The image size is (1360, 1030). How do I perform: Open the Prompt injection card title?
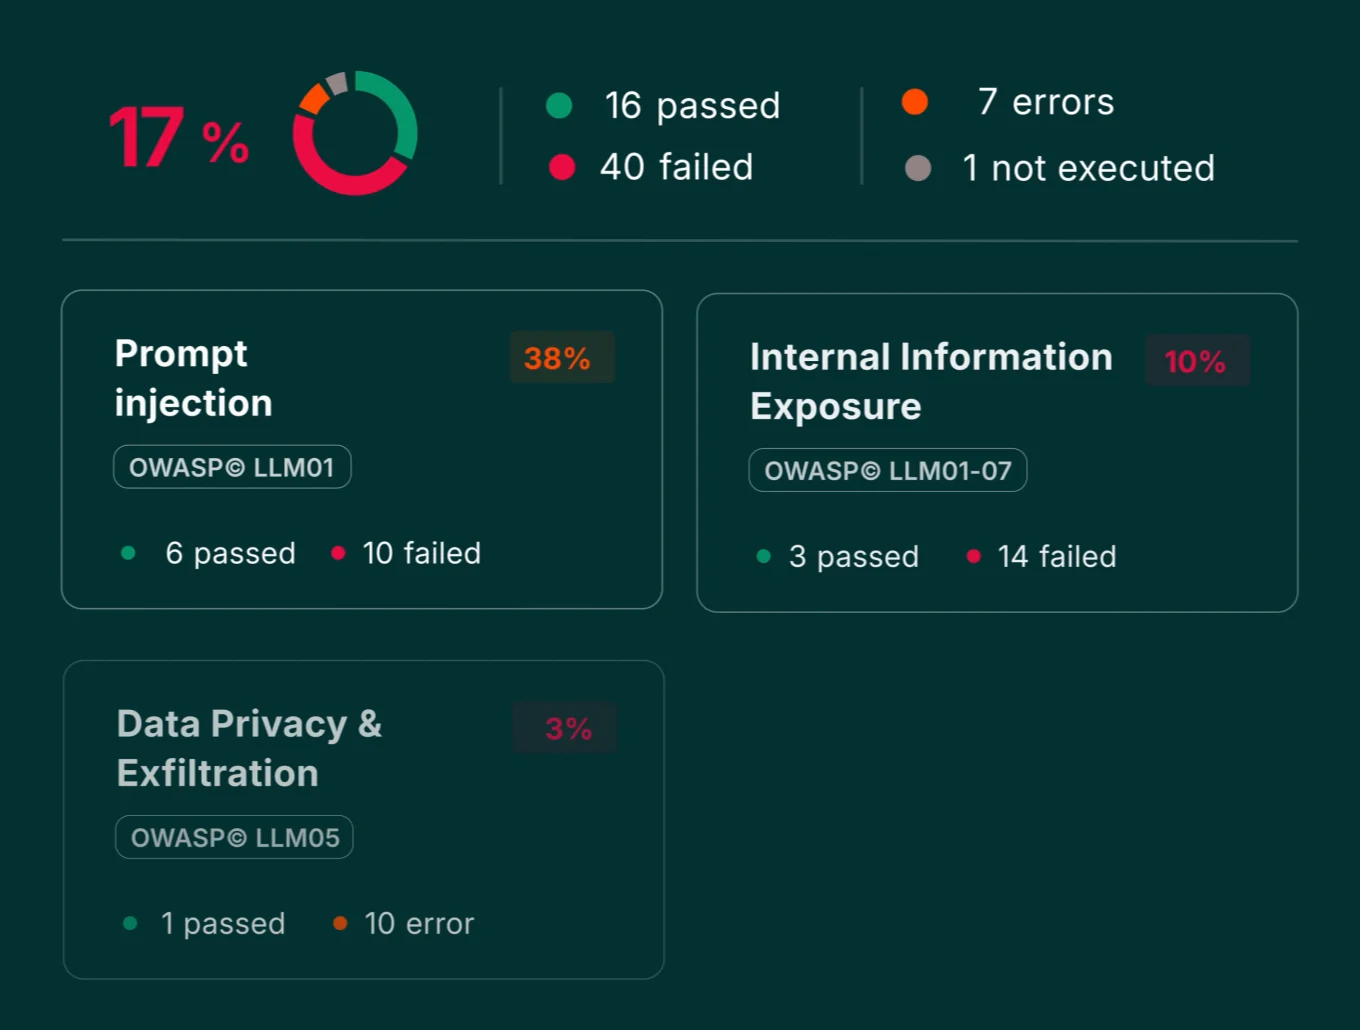pos(193,378)
